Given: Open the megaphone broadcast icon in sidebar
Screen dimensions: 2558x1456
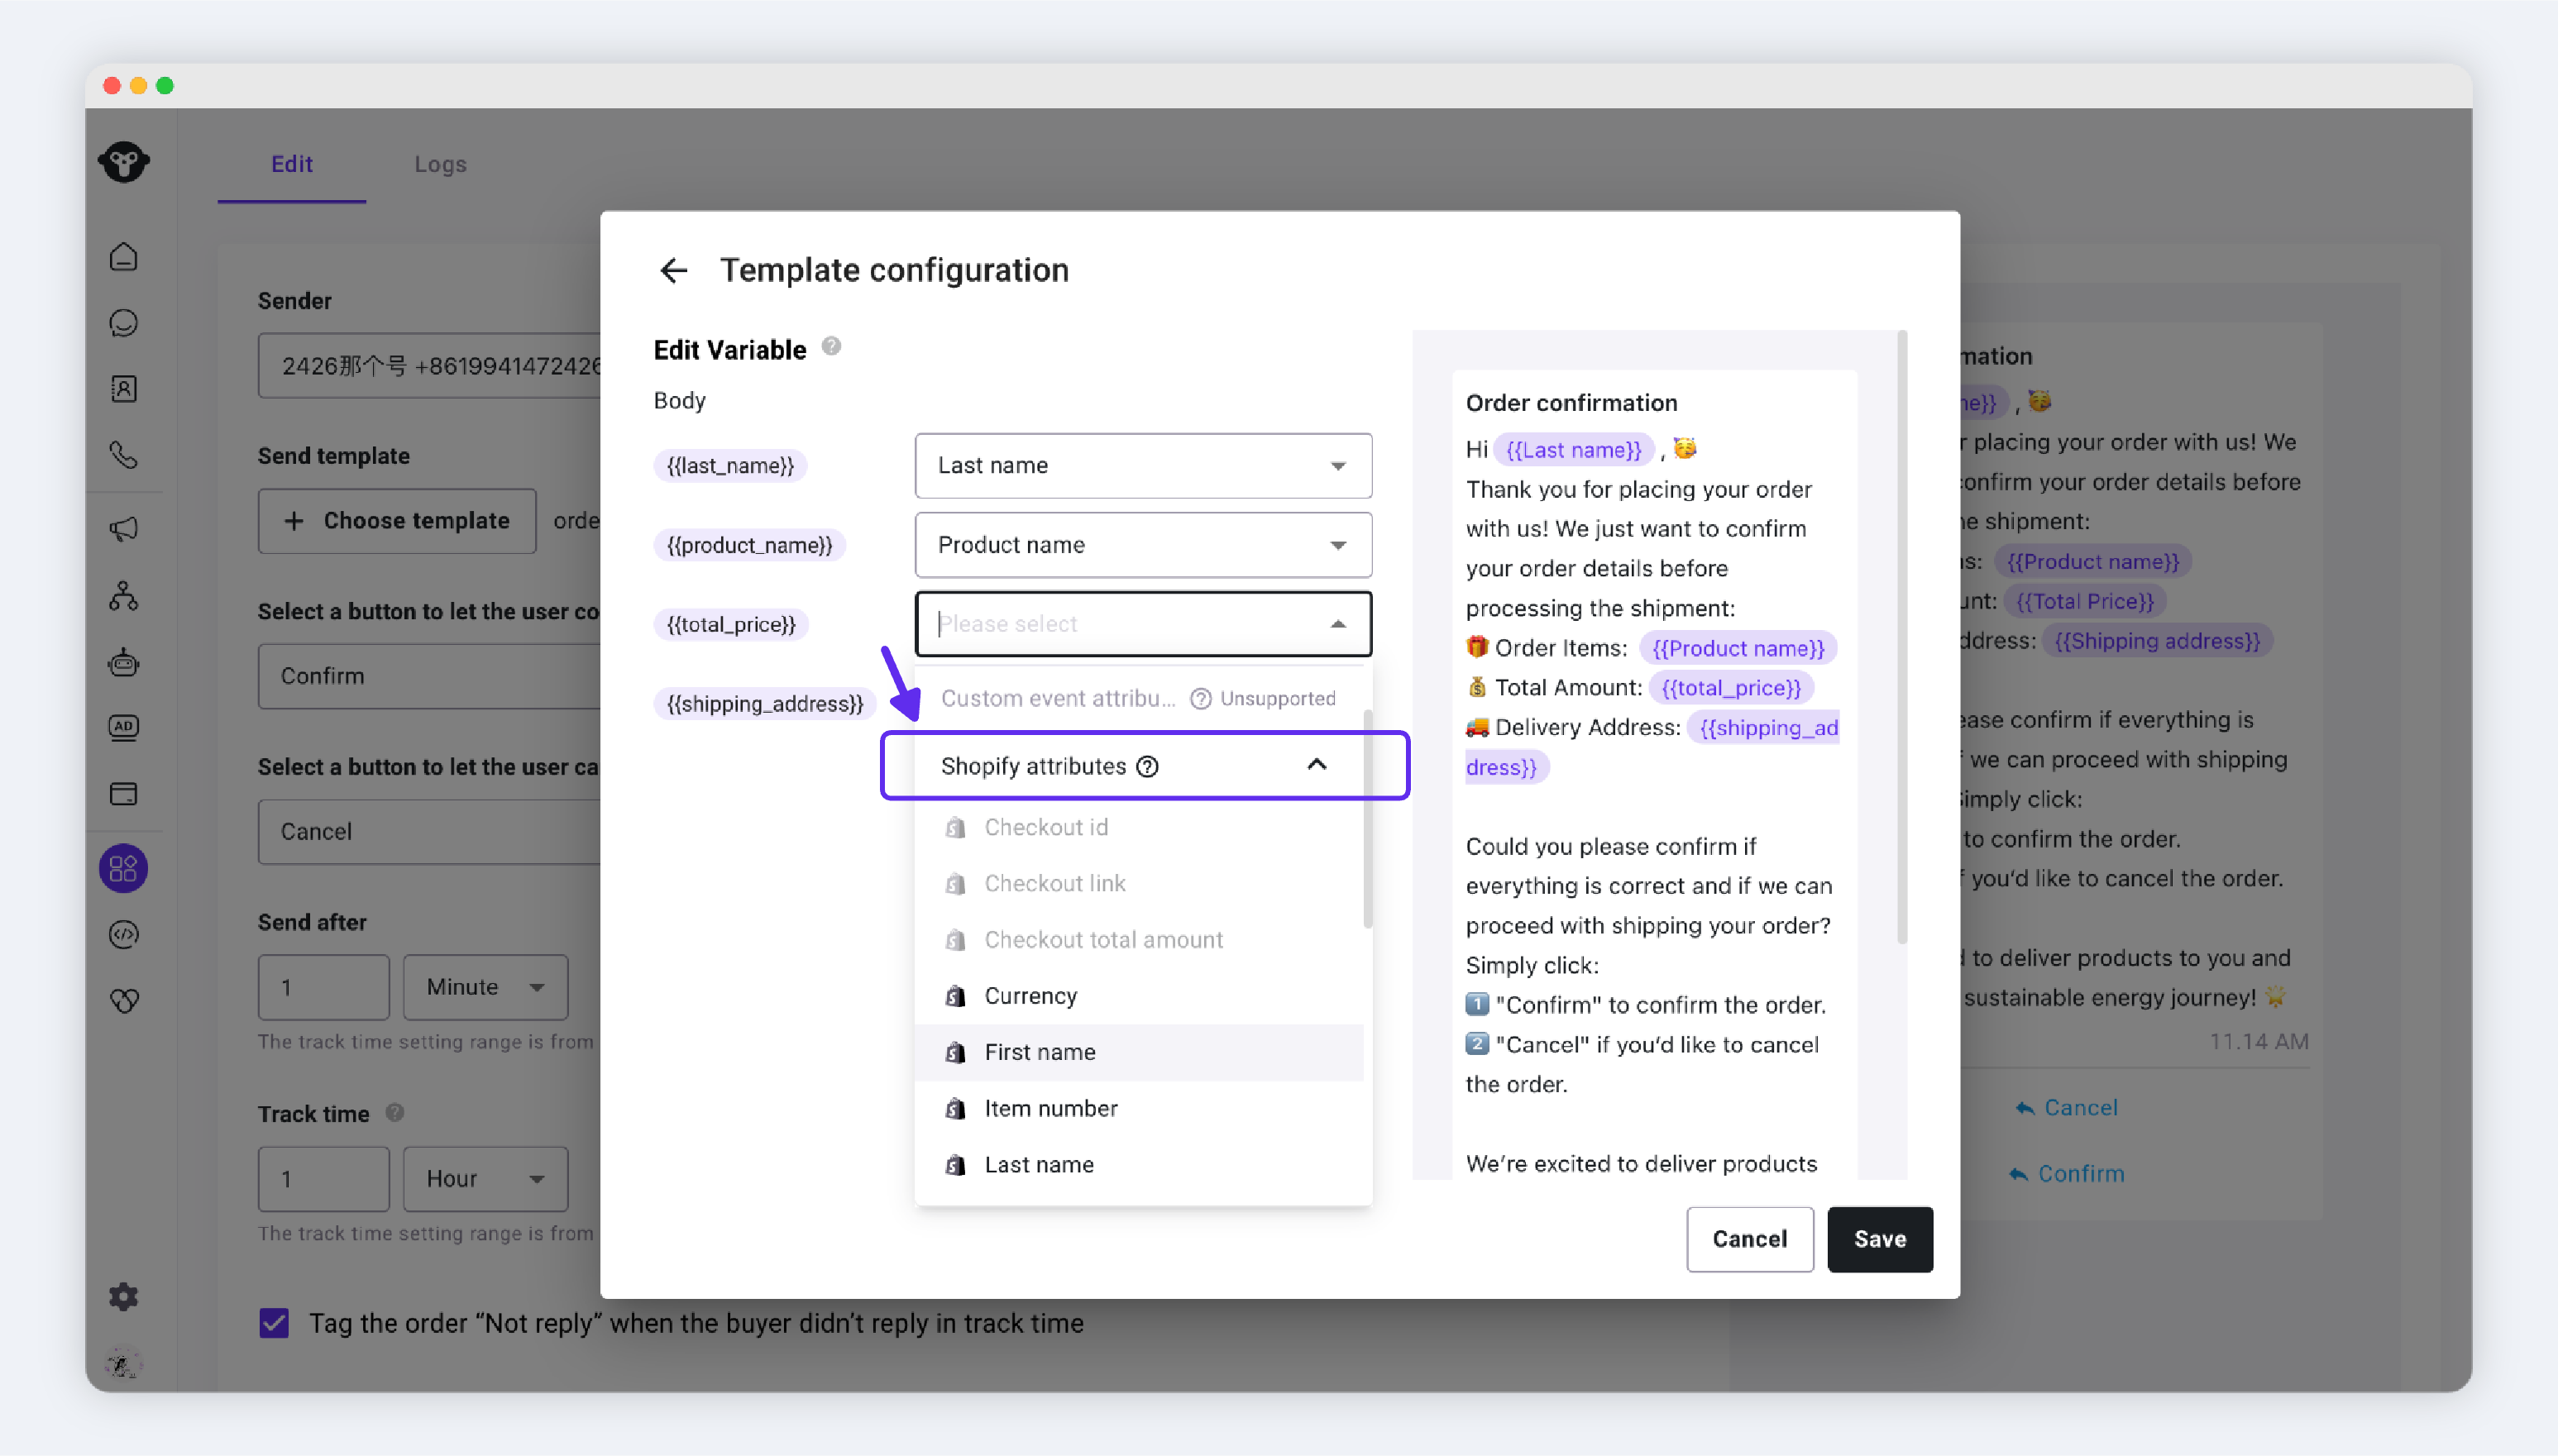Looking at the screenshot, I should (124, 528).
